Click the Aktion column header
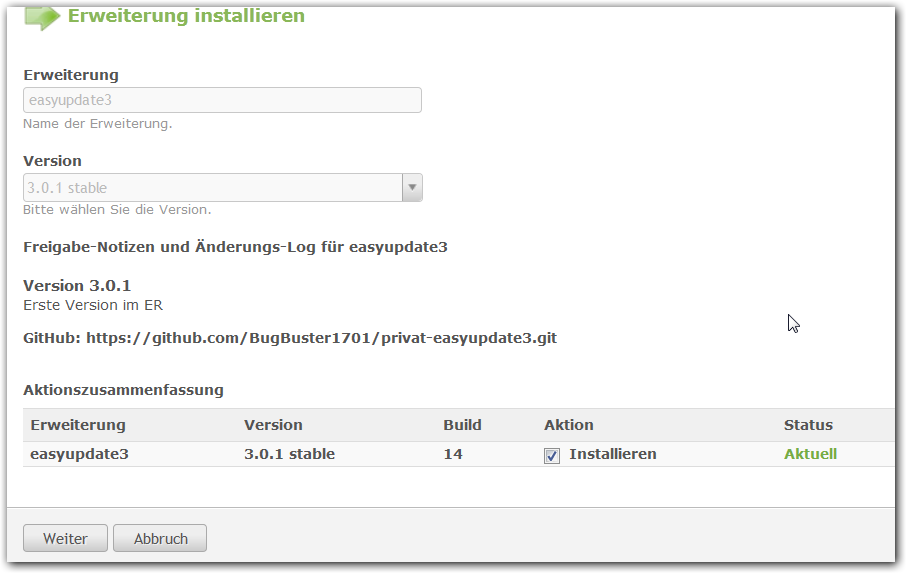The width and height of the screenshot is (906, 573). pyautogui.click(x=569, y=425)
